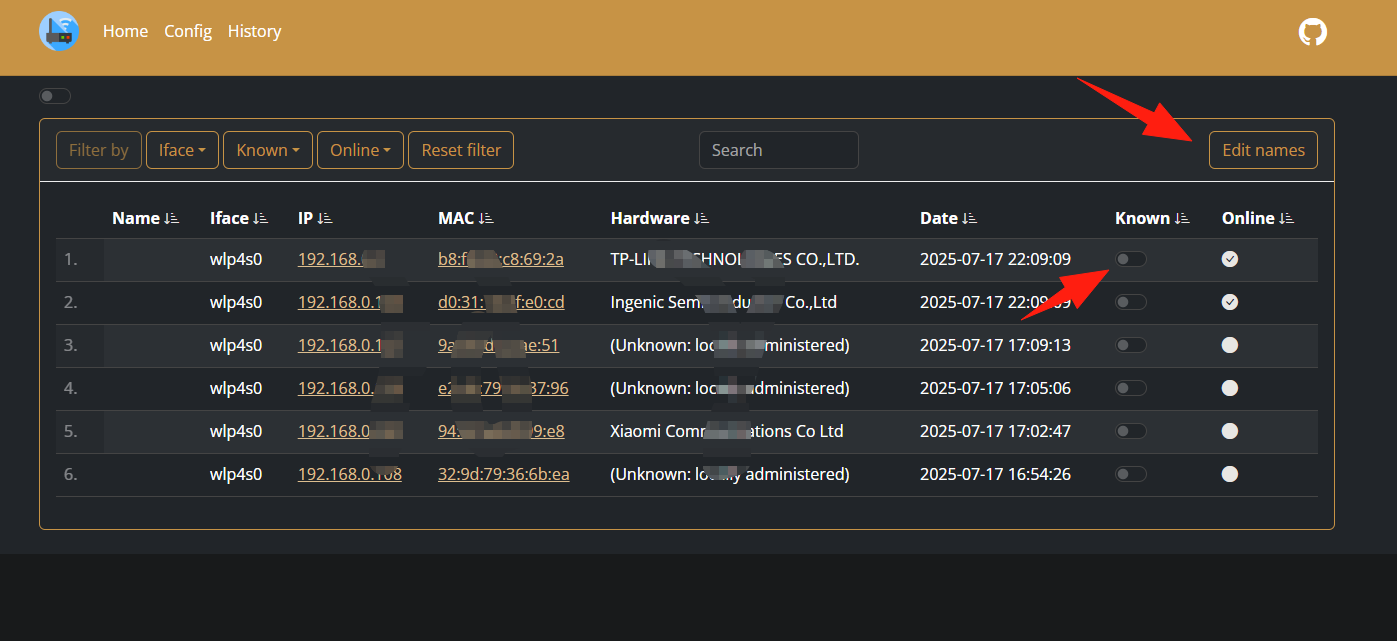
Task: Click Xiaomi Communications hardware cell
Action: [x=727, y=431]
